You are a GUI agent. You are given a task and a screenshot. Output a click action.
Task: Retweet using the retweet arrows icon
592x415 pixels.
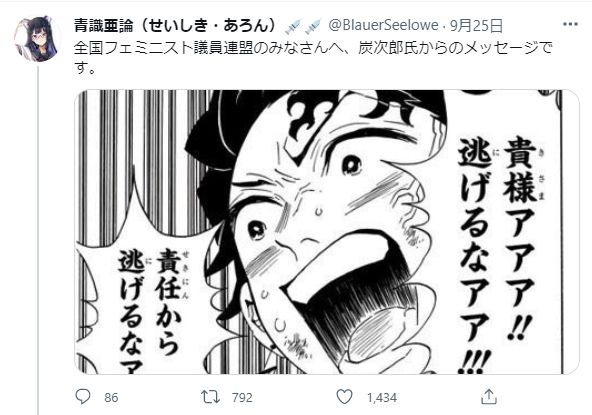click(x=210, y=397)
